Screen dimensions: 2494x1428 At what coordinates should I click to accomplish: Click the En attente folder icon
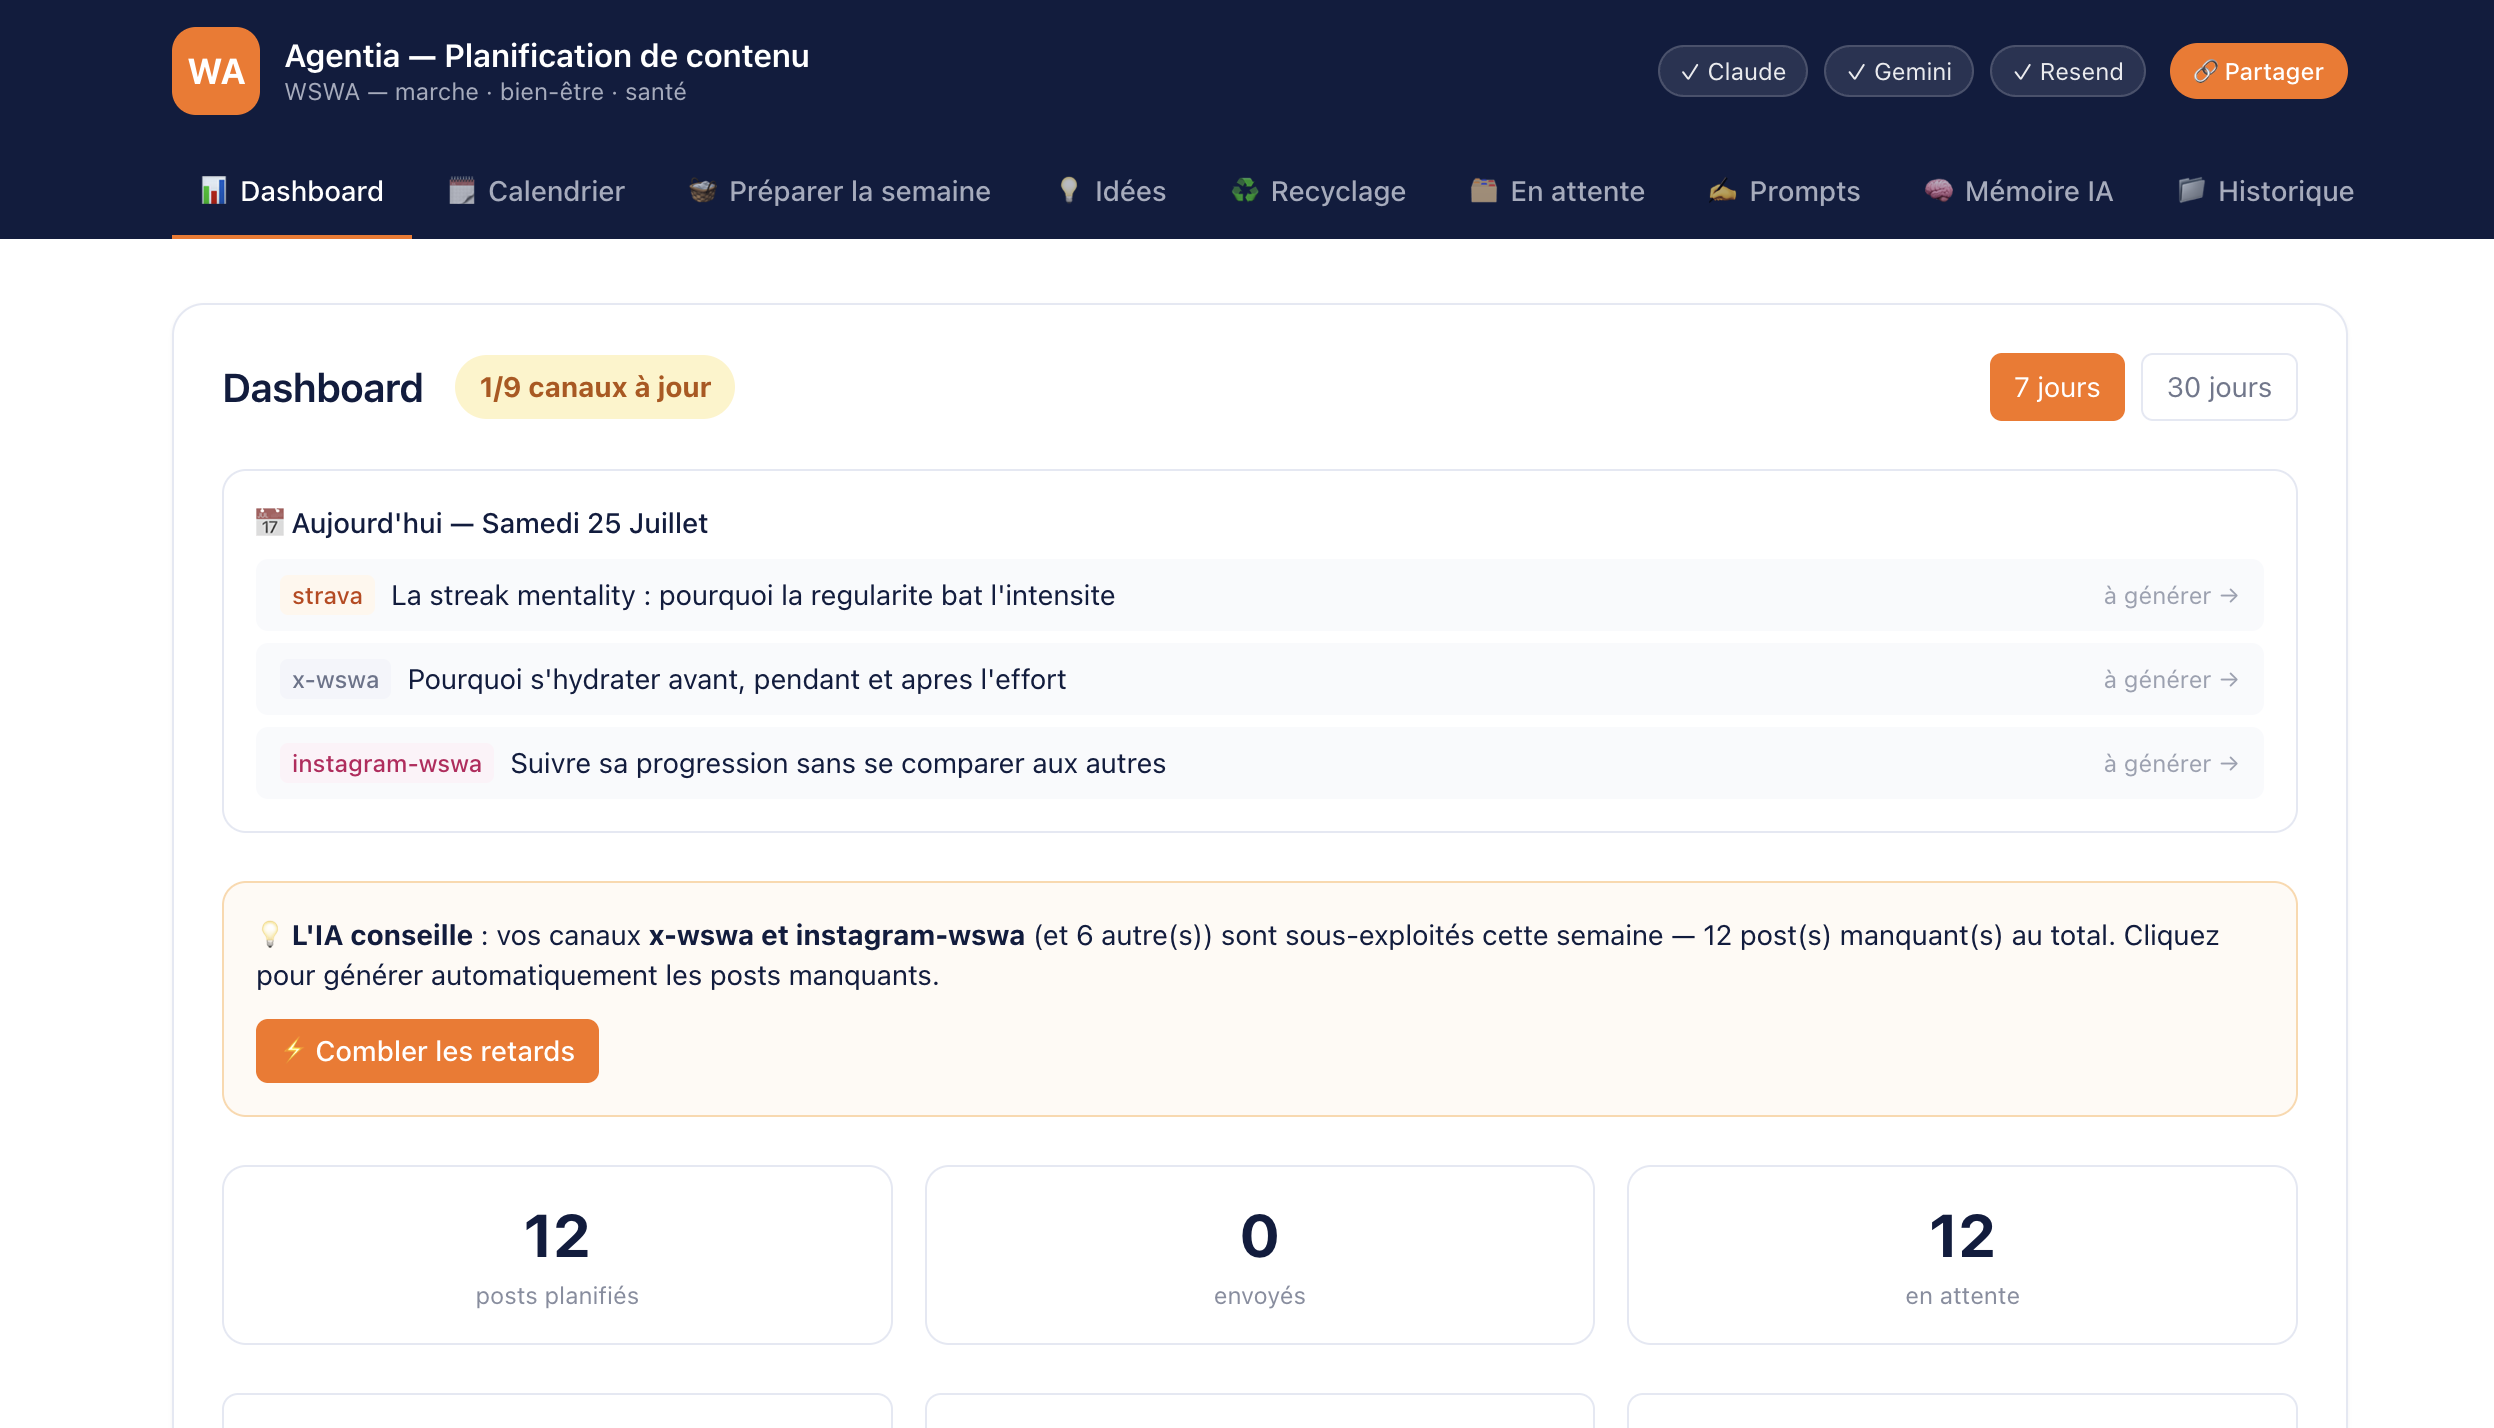coord(1484,190)
